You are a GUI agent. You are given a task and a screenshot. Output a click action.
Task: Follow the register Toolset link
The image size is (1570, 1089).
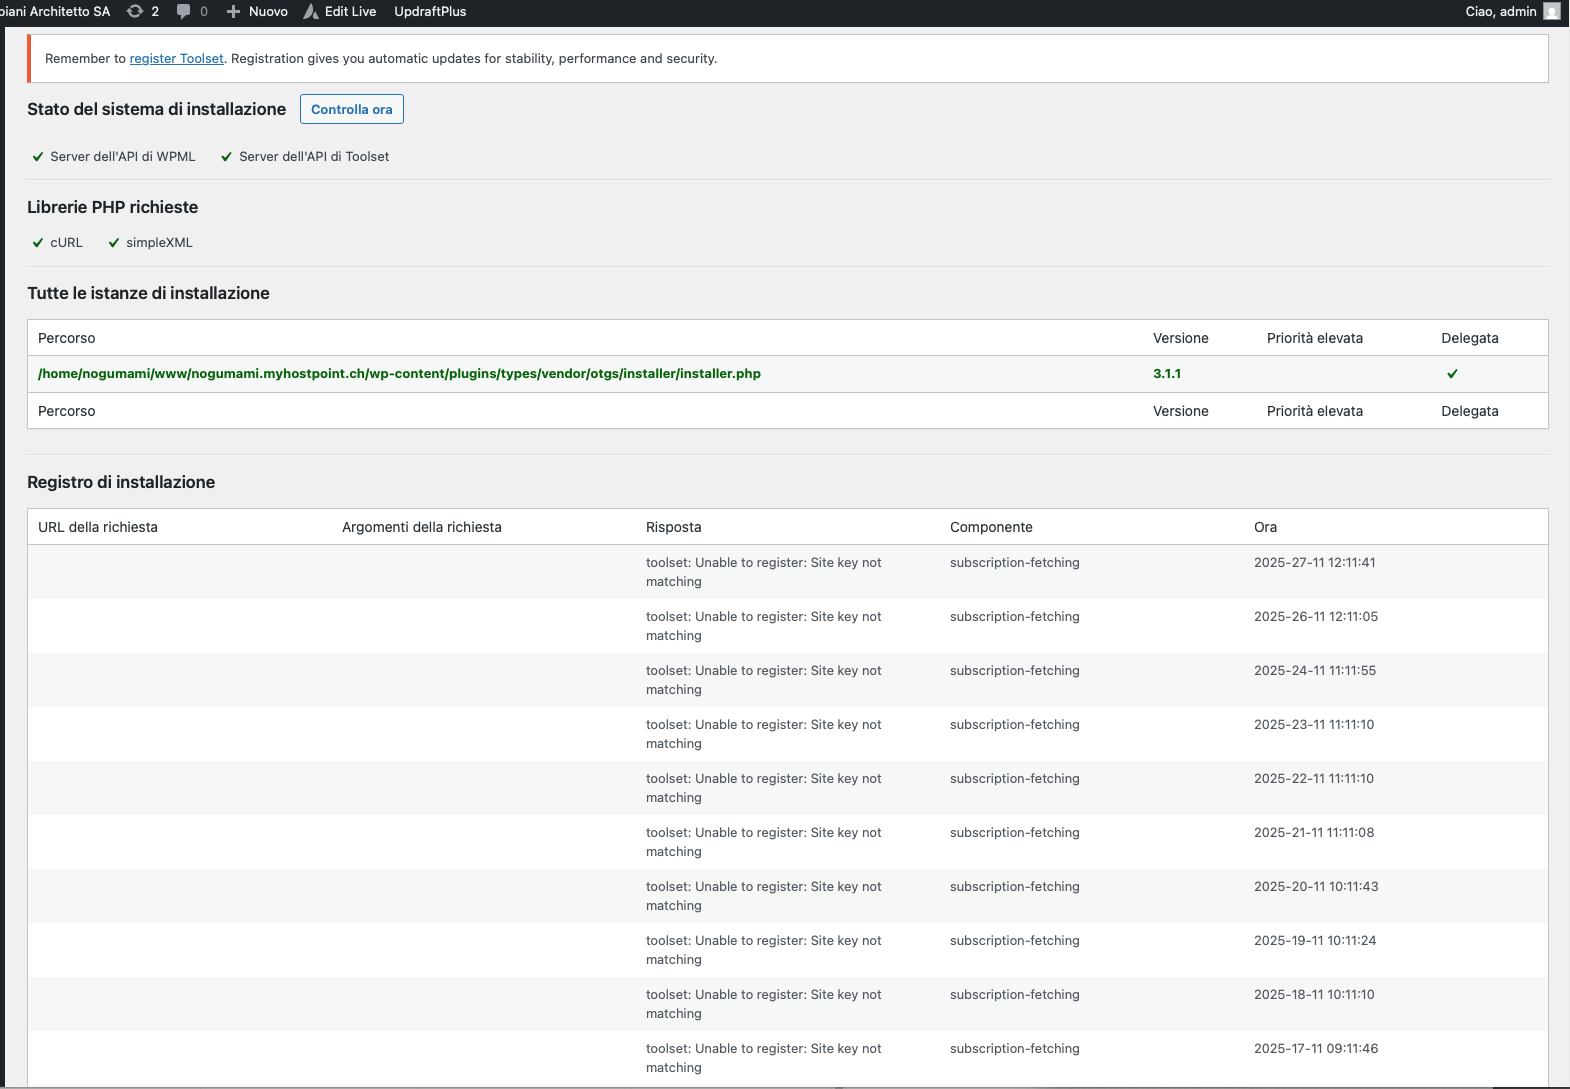(x=176, y=59)
